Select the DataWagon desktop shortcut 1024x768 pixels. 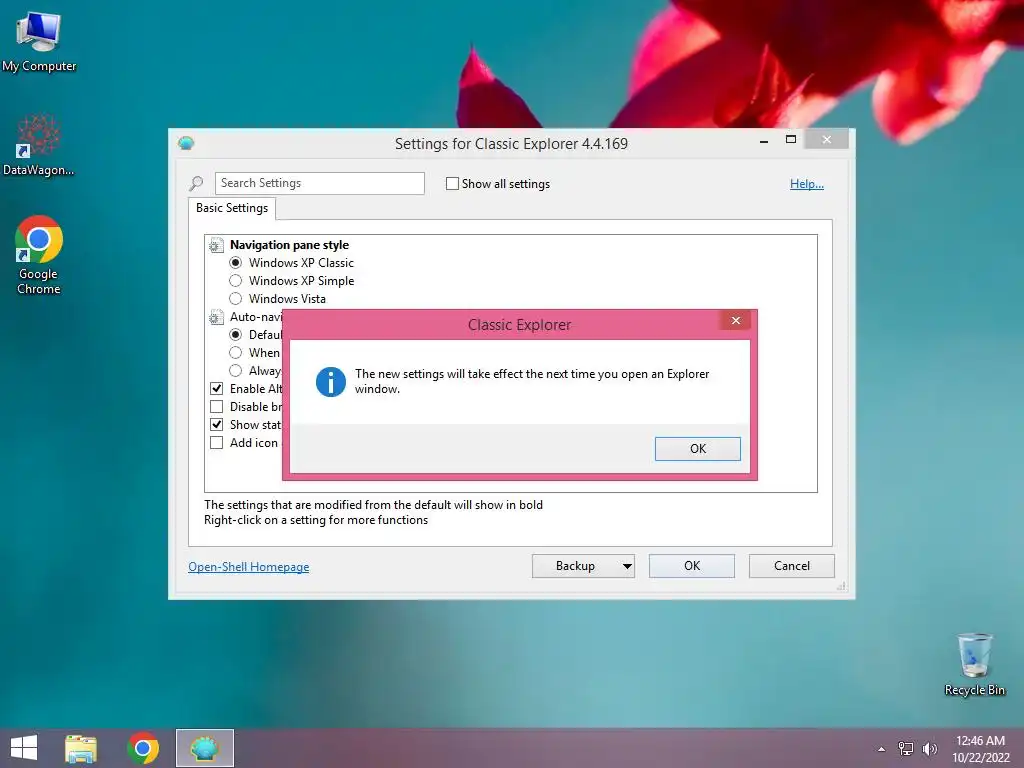click(39, 145)
